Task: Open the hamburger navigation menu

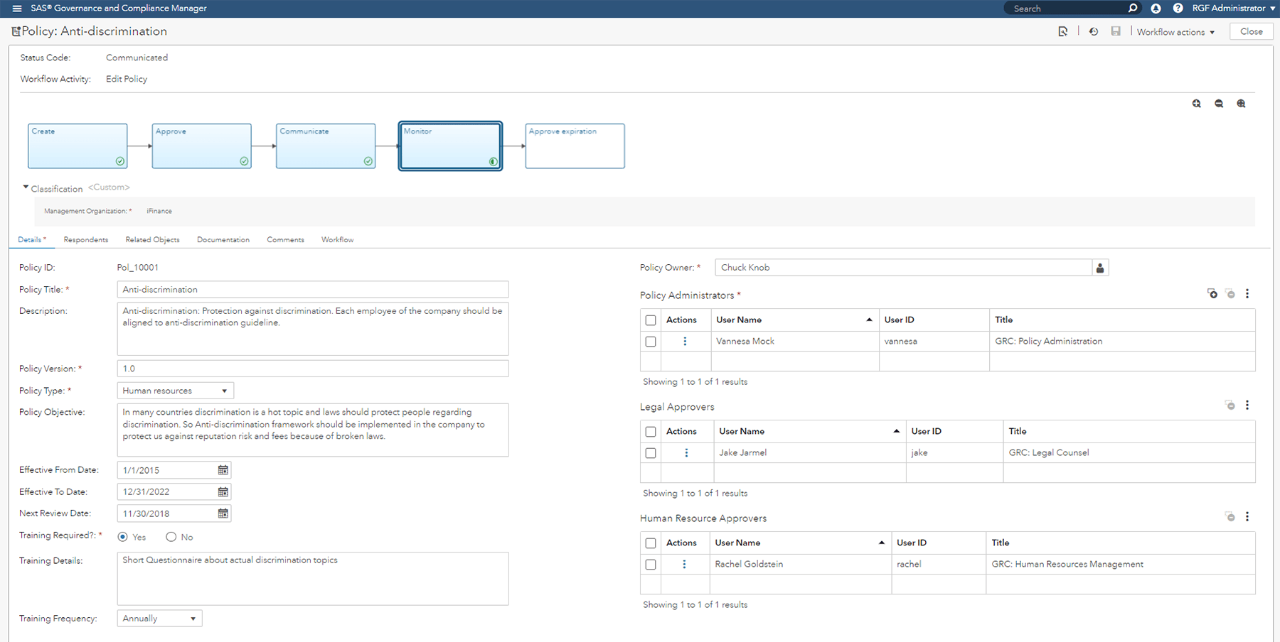Action: [16, 8]
